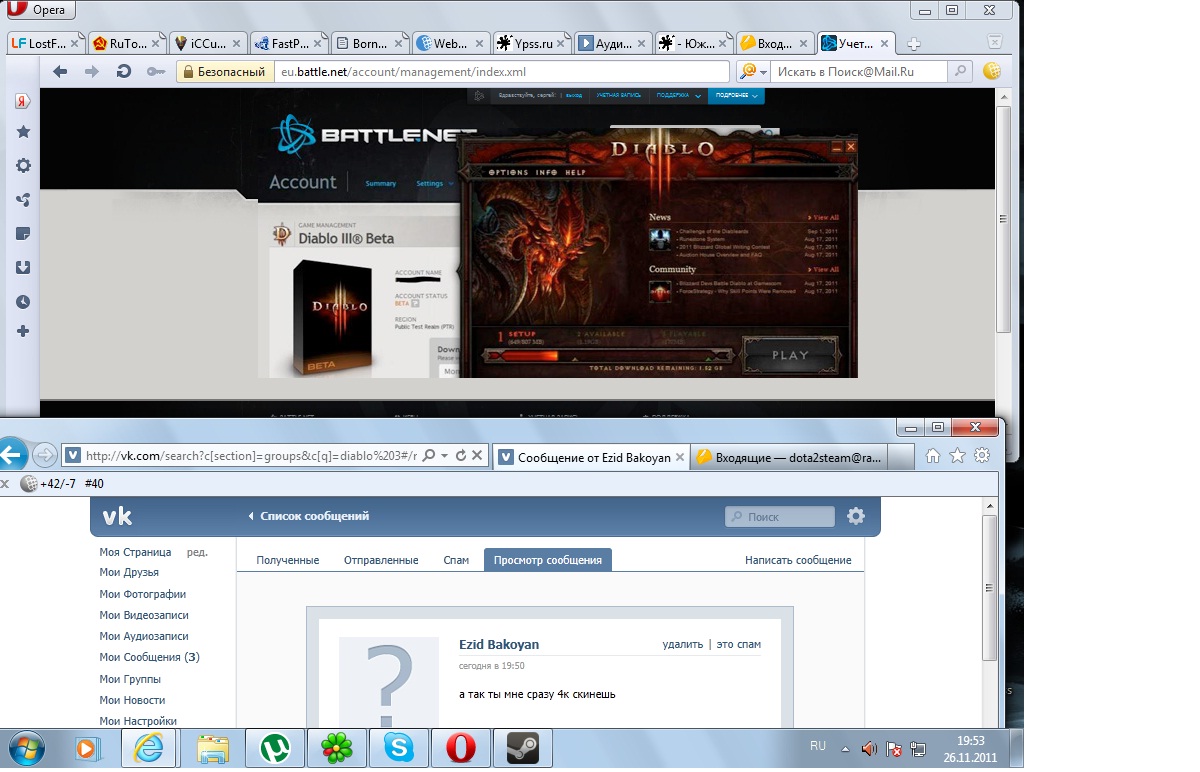1200x772 pixels.
Task: Click View All next to News
Action: point(824,217)
